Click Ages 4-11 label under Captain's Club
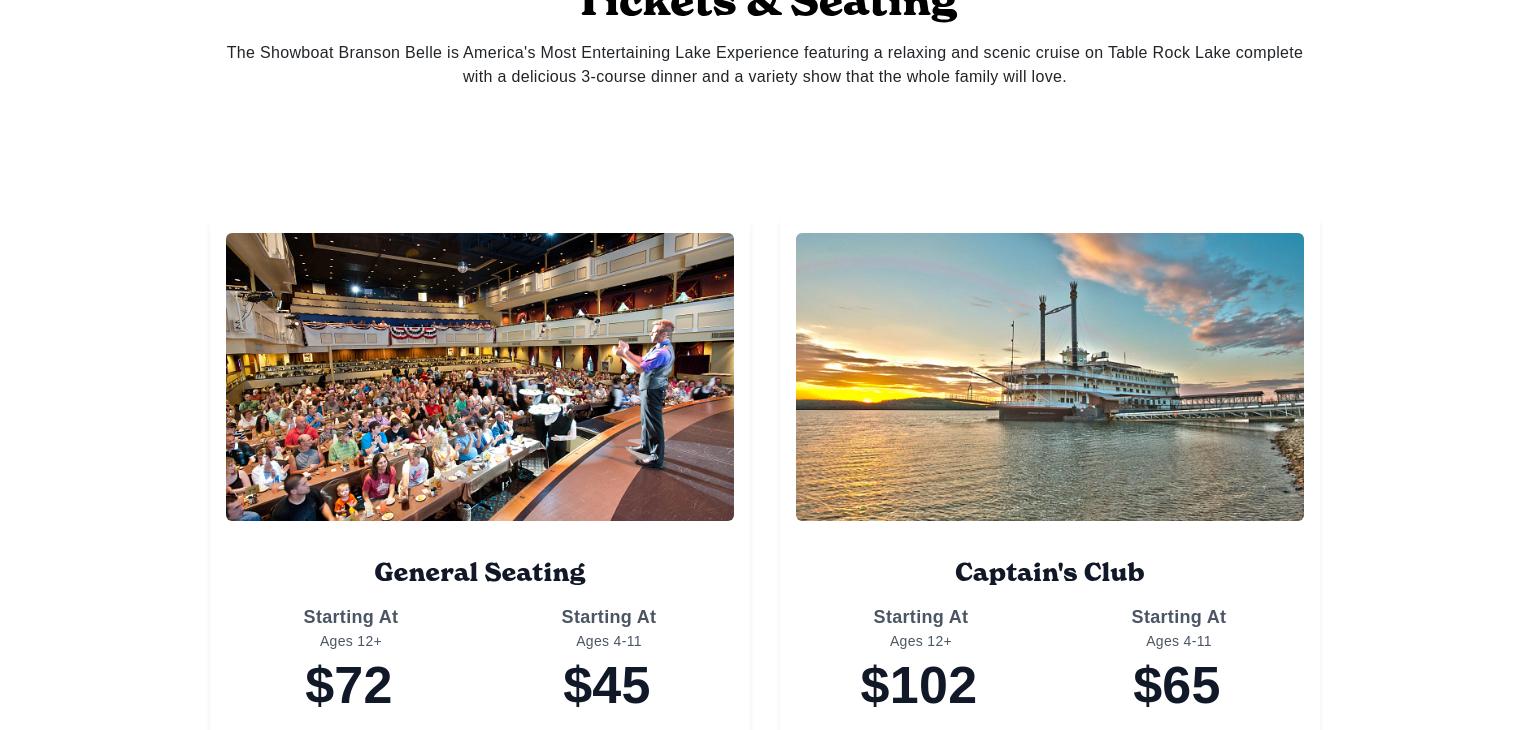 pos(1179,641)
